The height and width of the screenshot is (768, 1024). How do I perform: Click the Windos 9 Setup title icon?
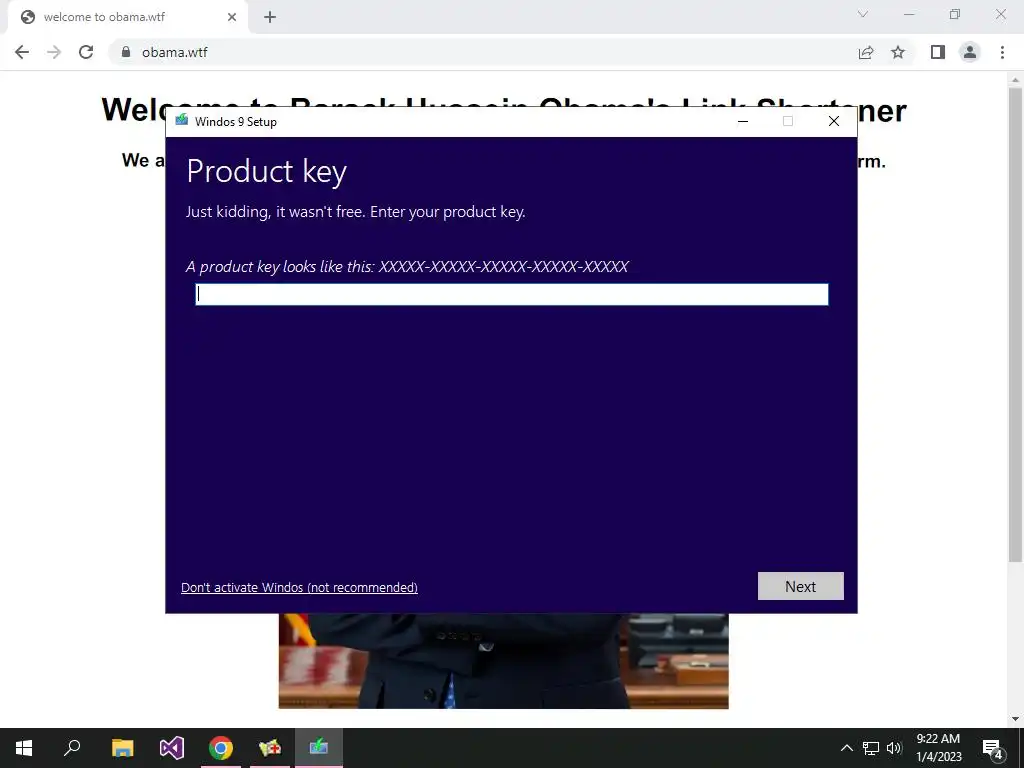[x=182, y=121]
